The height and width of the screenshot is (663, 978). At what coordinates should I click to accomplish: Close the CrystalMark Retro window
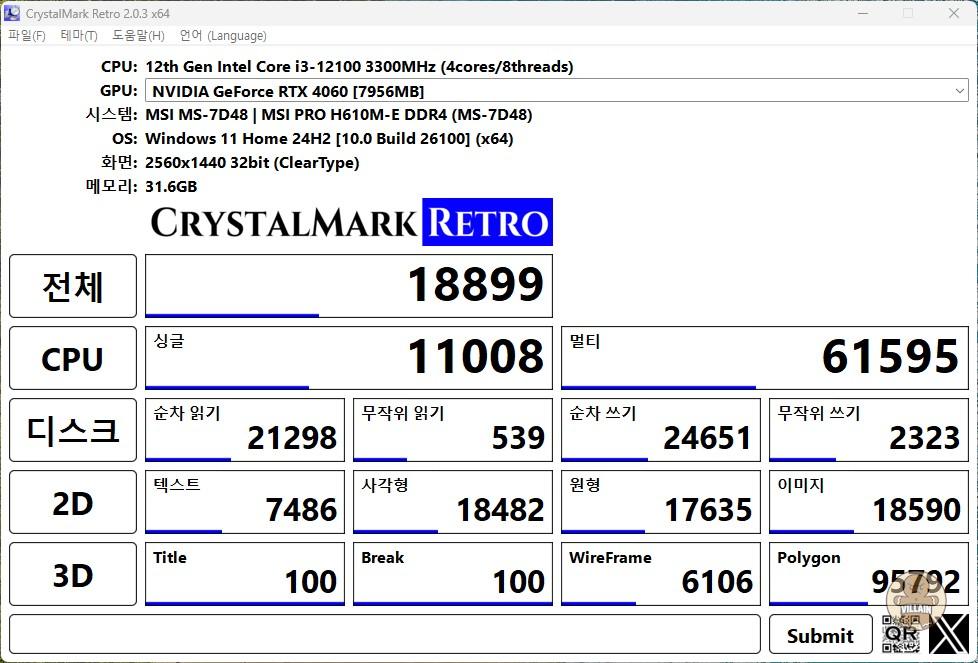click(953, 13)
